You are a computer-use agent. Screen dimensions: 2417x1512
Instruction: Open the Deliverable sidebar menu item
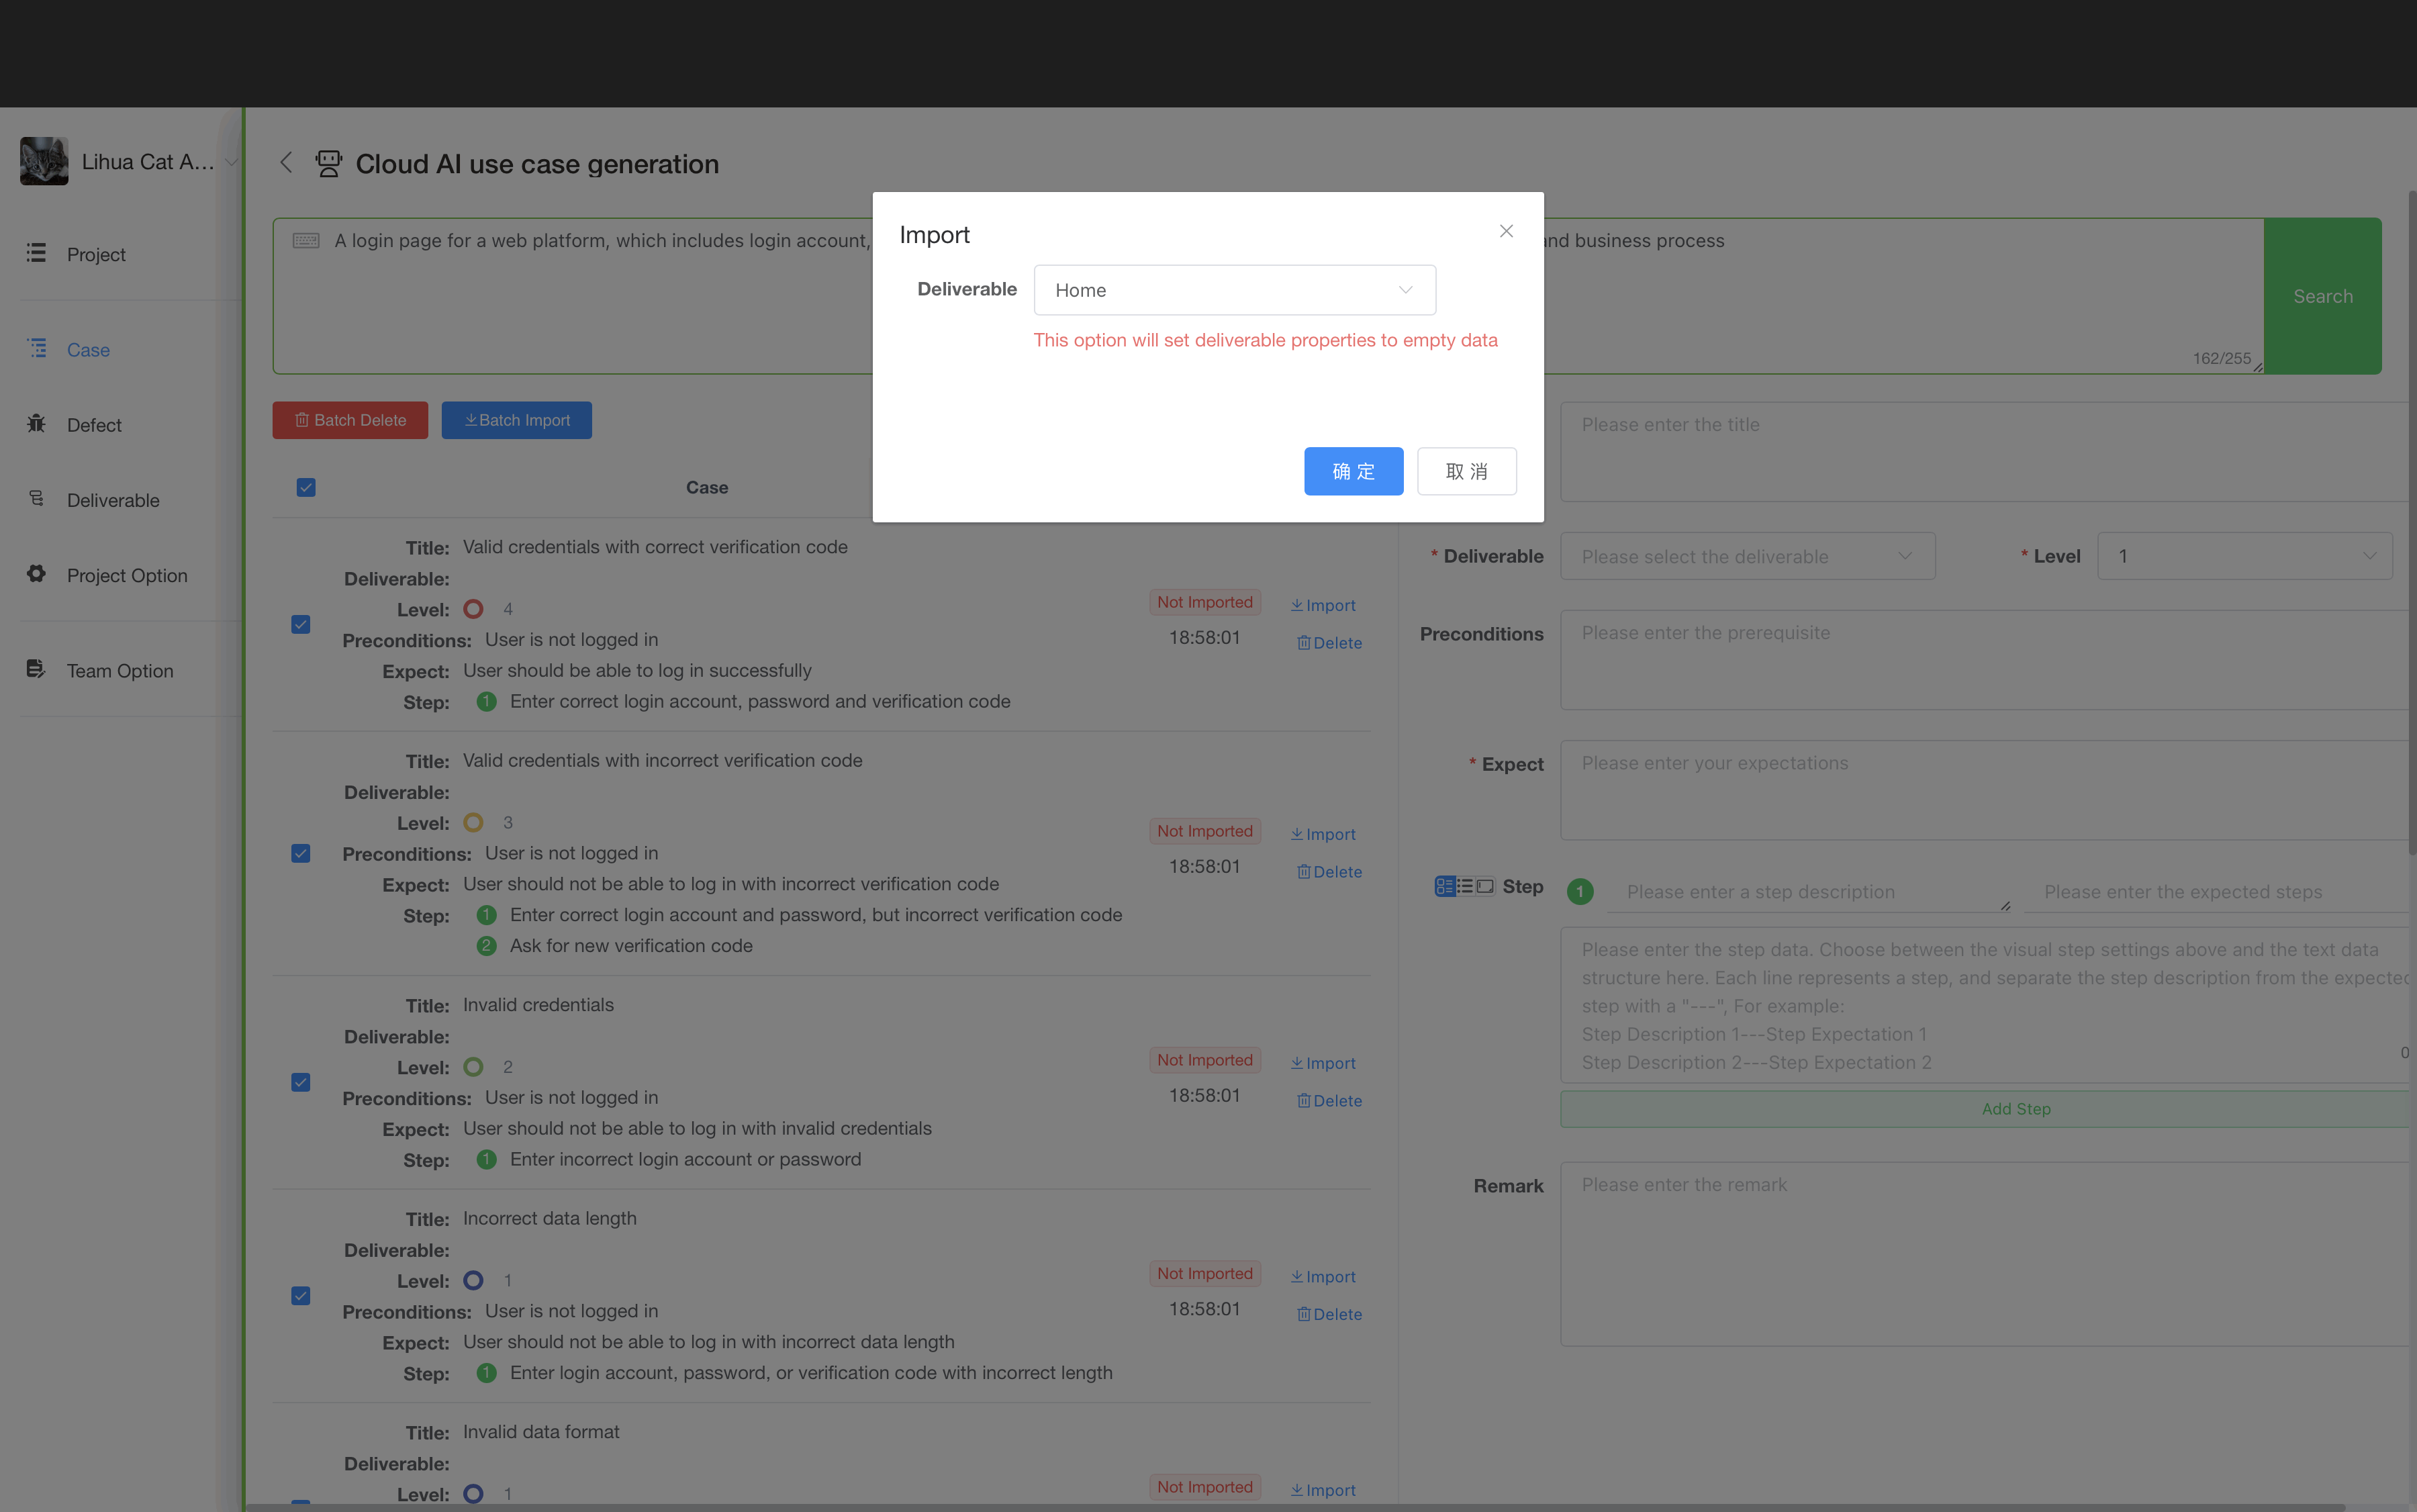coord(113,500)
